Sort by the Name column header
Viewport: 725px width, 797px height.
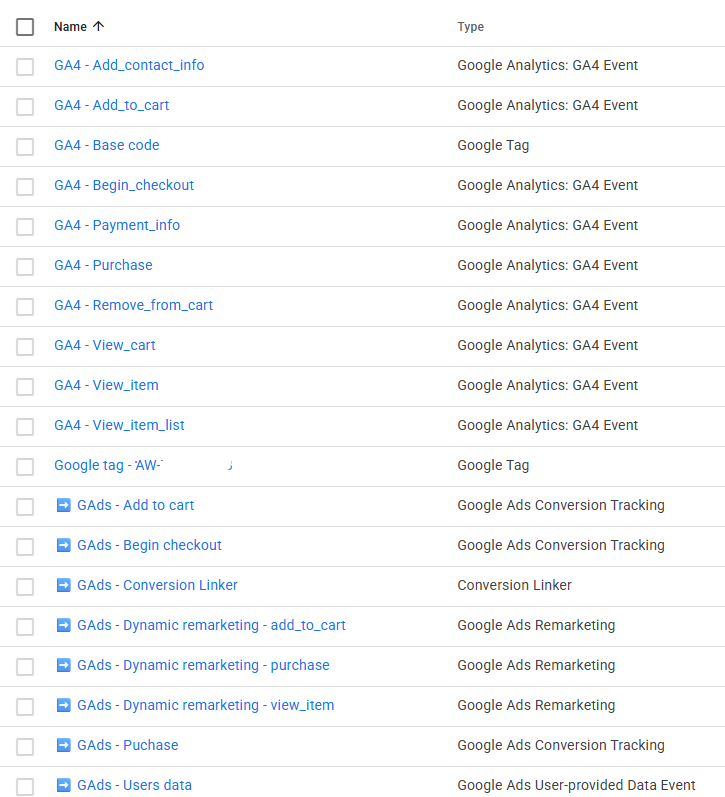70,26
